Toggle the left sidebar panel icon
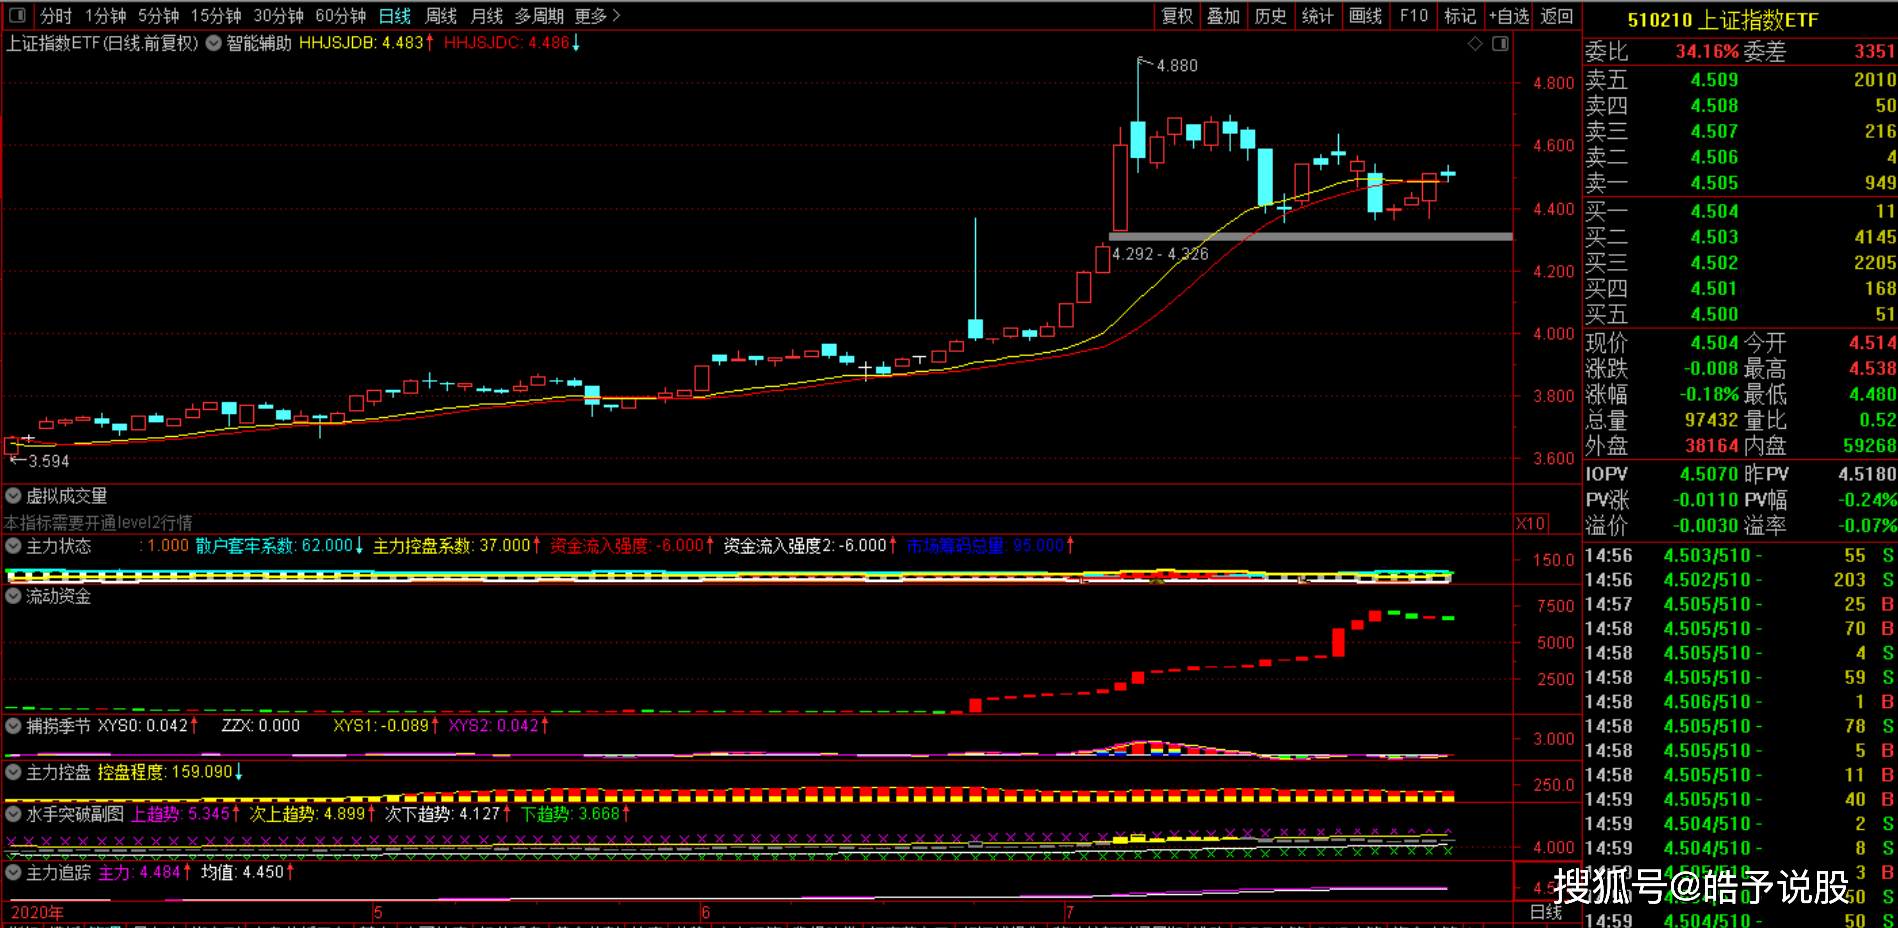This screenshot has height=928, width=1898. [x=17, y=16]
